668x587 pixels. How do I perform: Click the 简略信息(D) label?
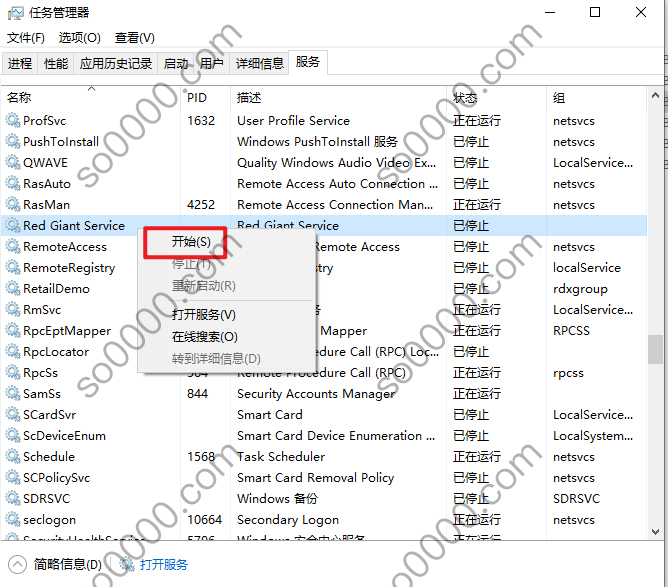(68, 564)
